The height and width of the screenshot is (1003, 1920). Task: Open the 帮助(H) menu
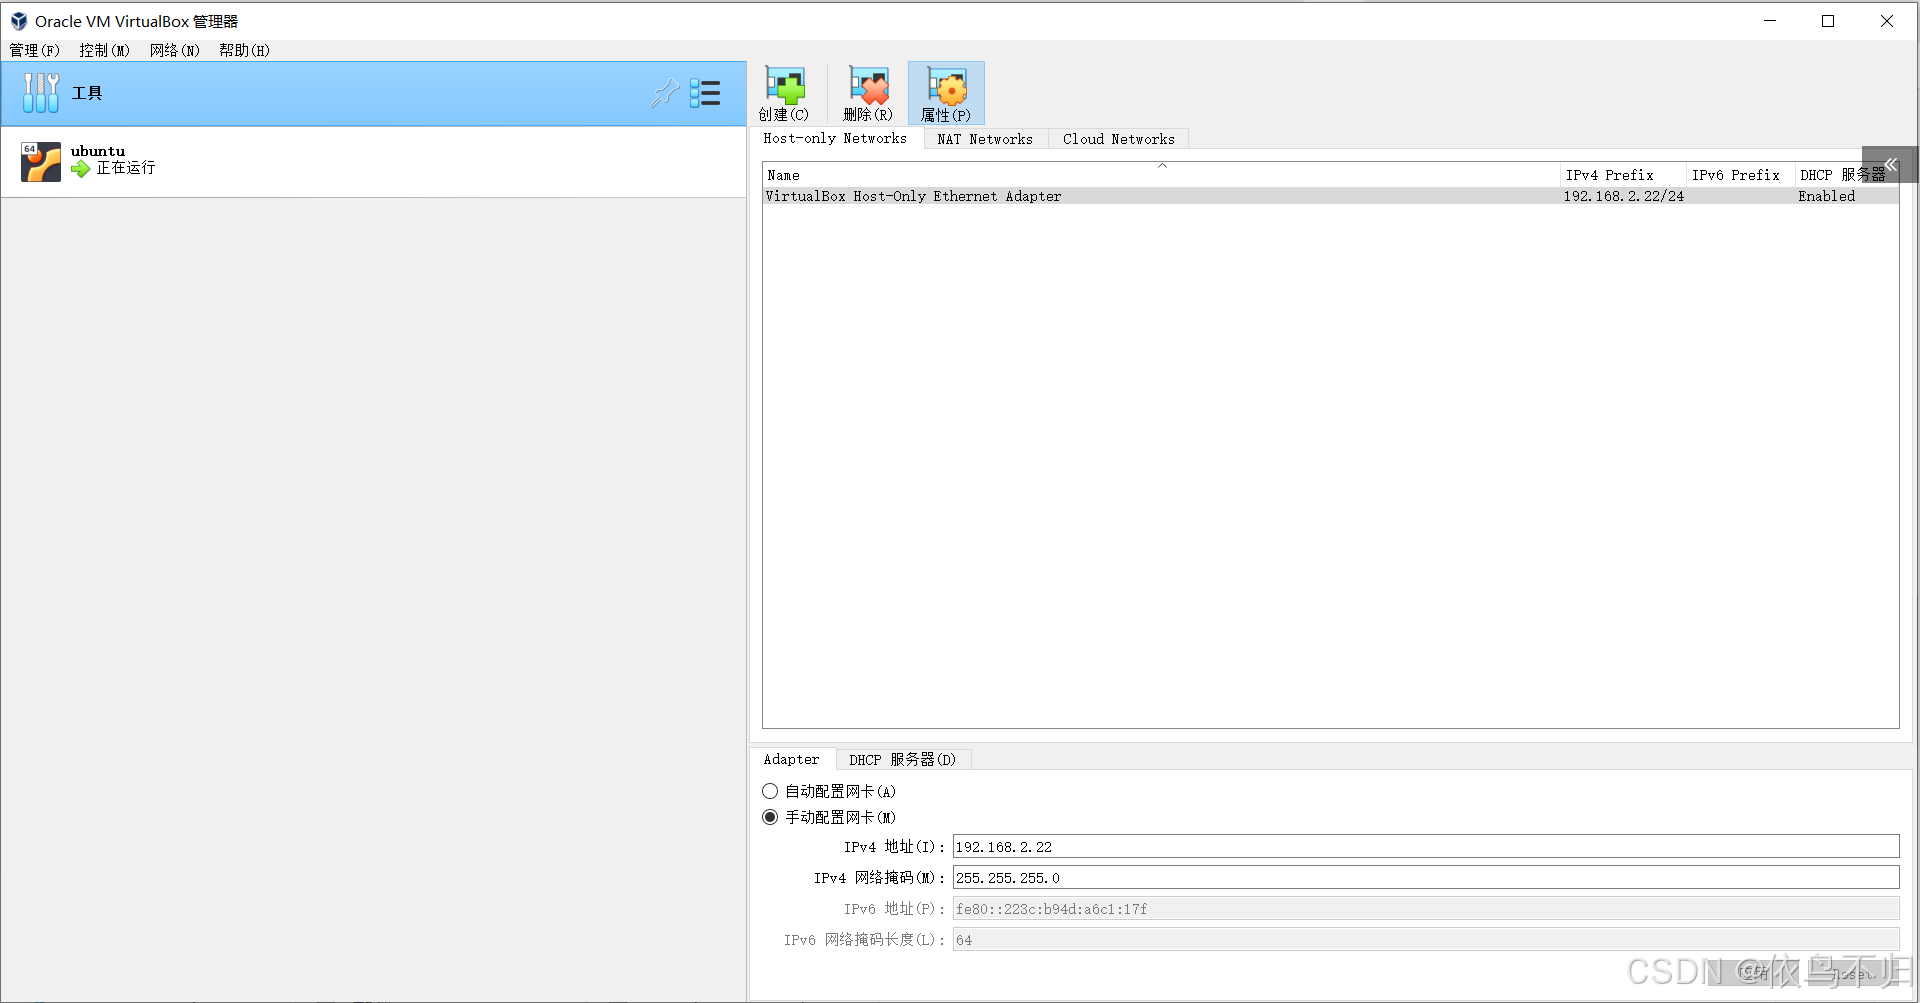pyautogui.click(x=244, y=50)
